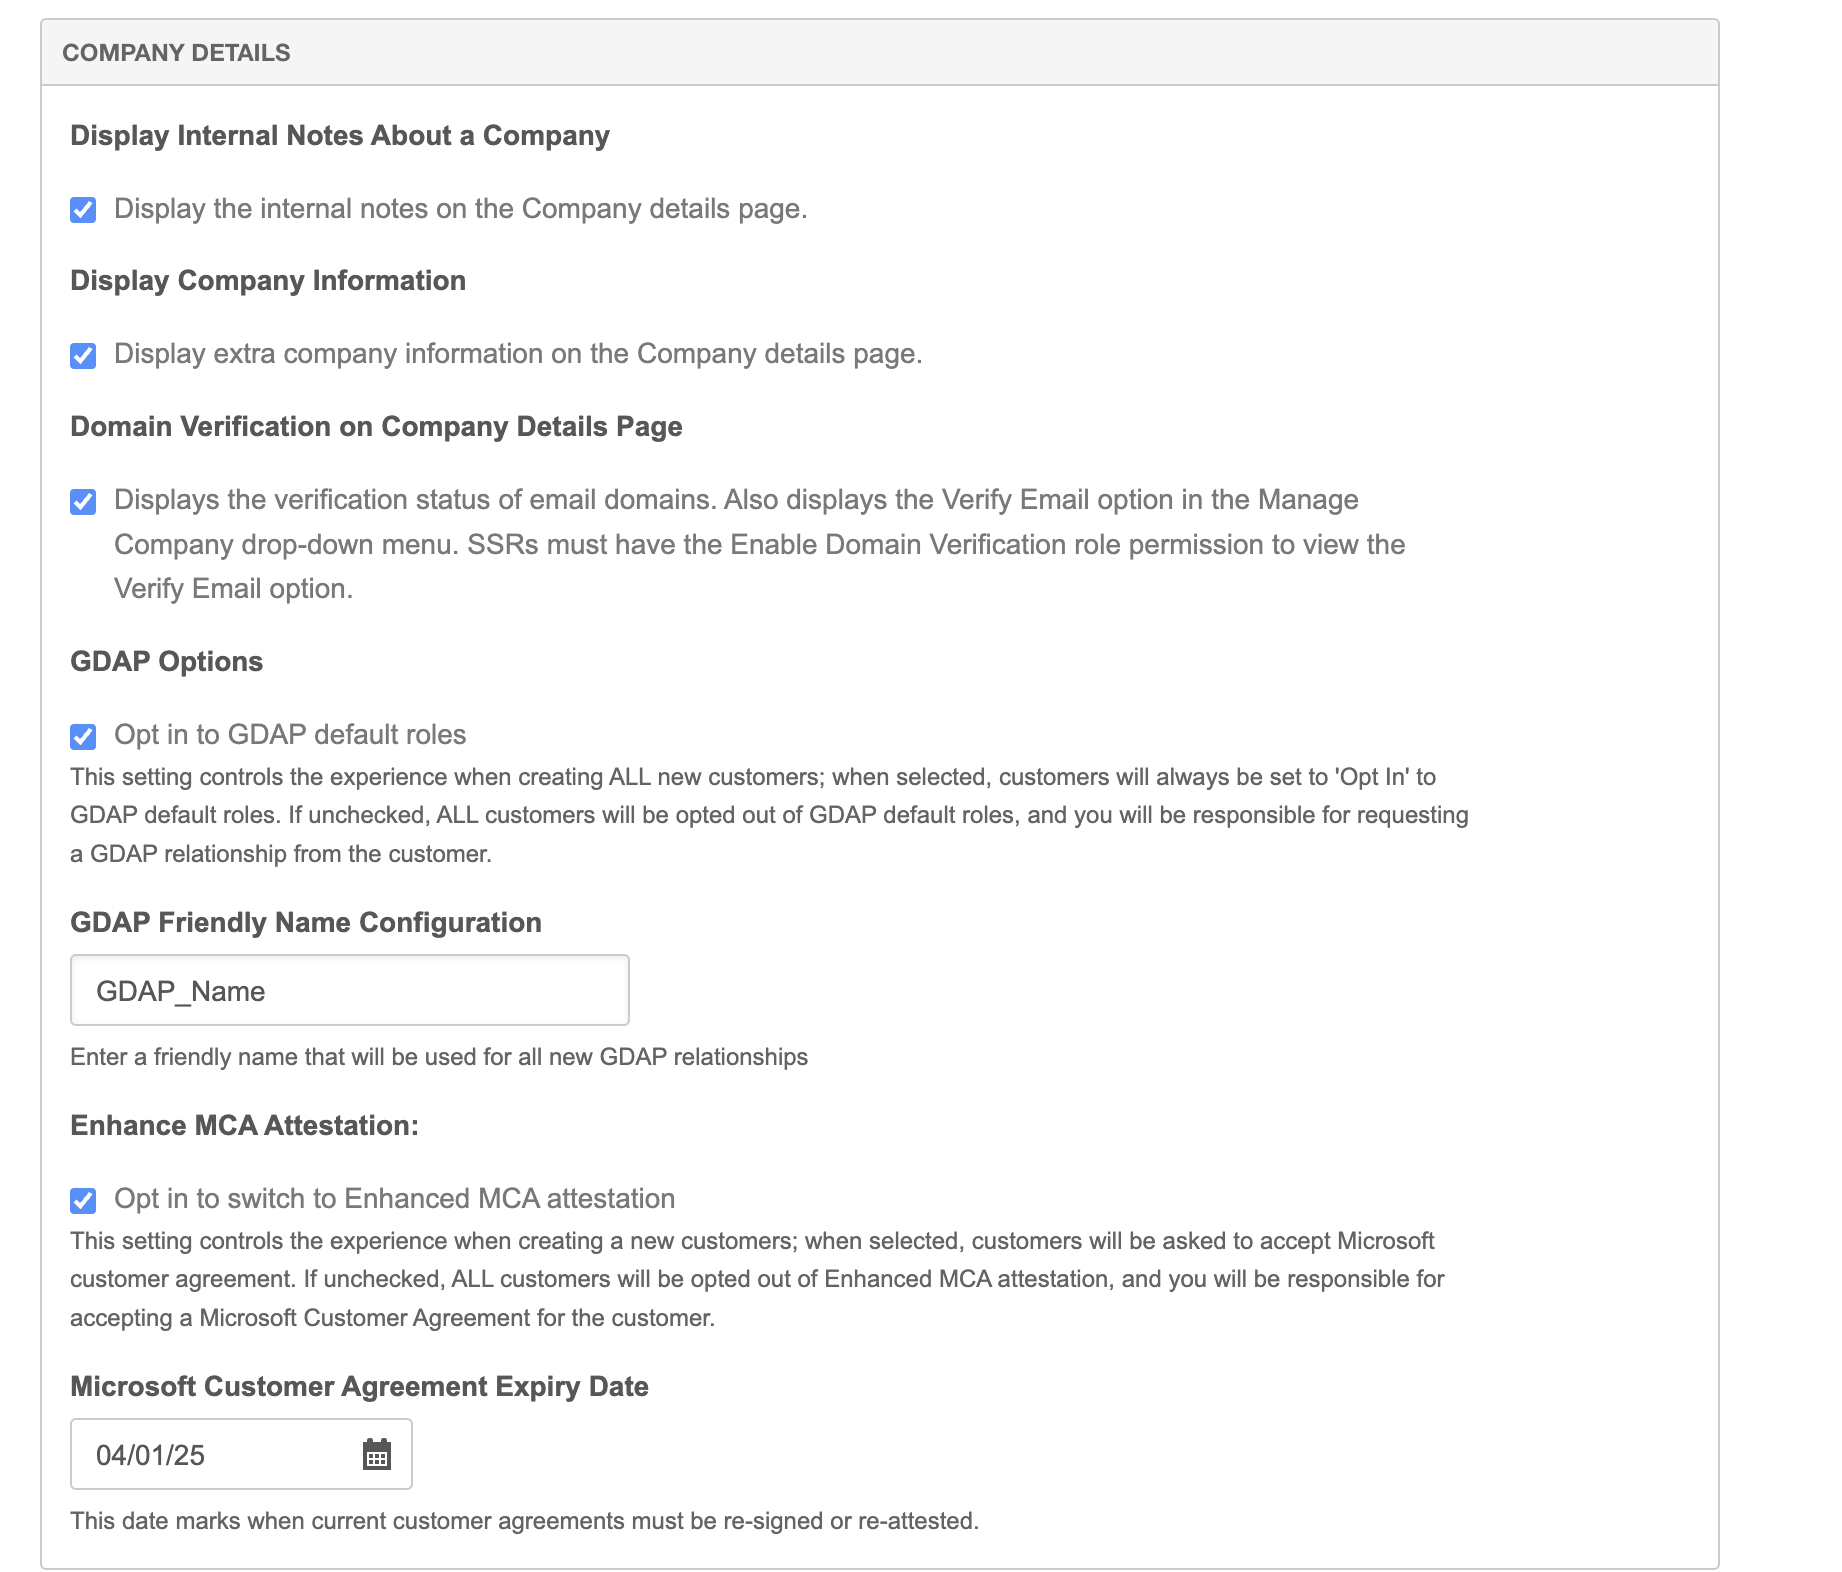This screenshot has height=1572, width=1842.
Task: Click the domain verification description text
Action: coord(760,544)
